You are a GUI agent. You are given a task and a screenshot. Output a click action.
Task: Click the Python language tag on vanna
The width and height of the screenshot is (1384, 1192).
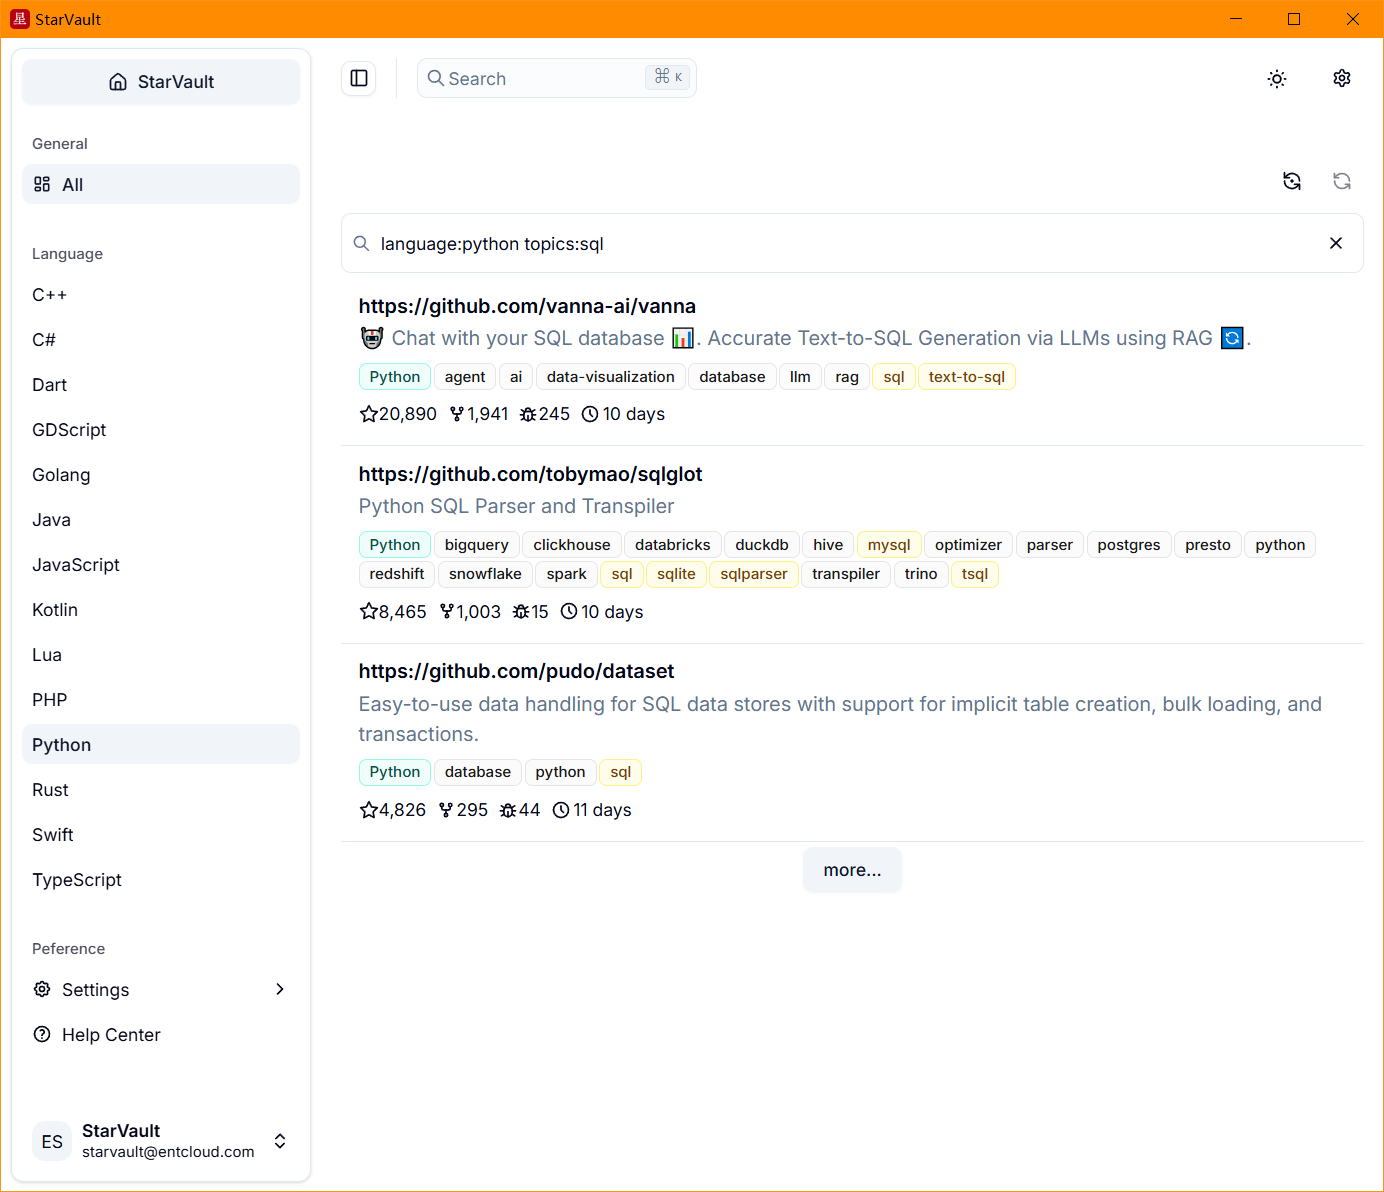pyautogui.click(x=394, y=377)
